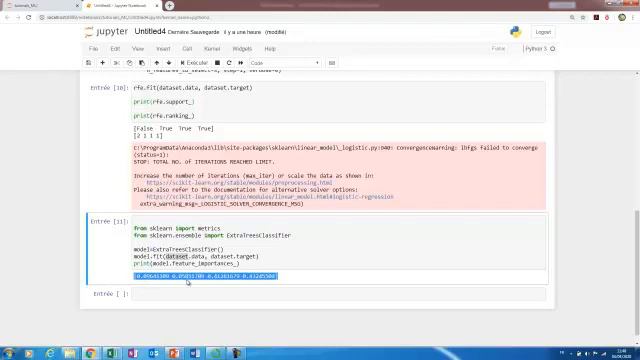Move selected cell up with the arrow
This screenshot has height=360, width=640.
157,63
